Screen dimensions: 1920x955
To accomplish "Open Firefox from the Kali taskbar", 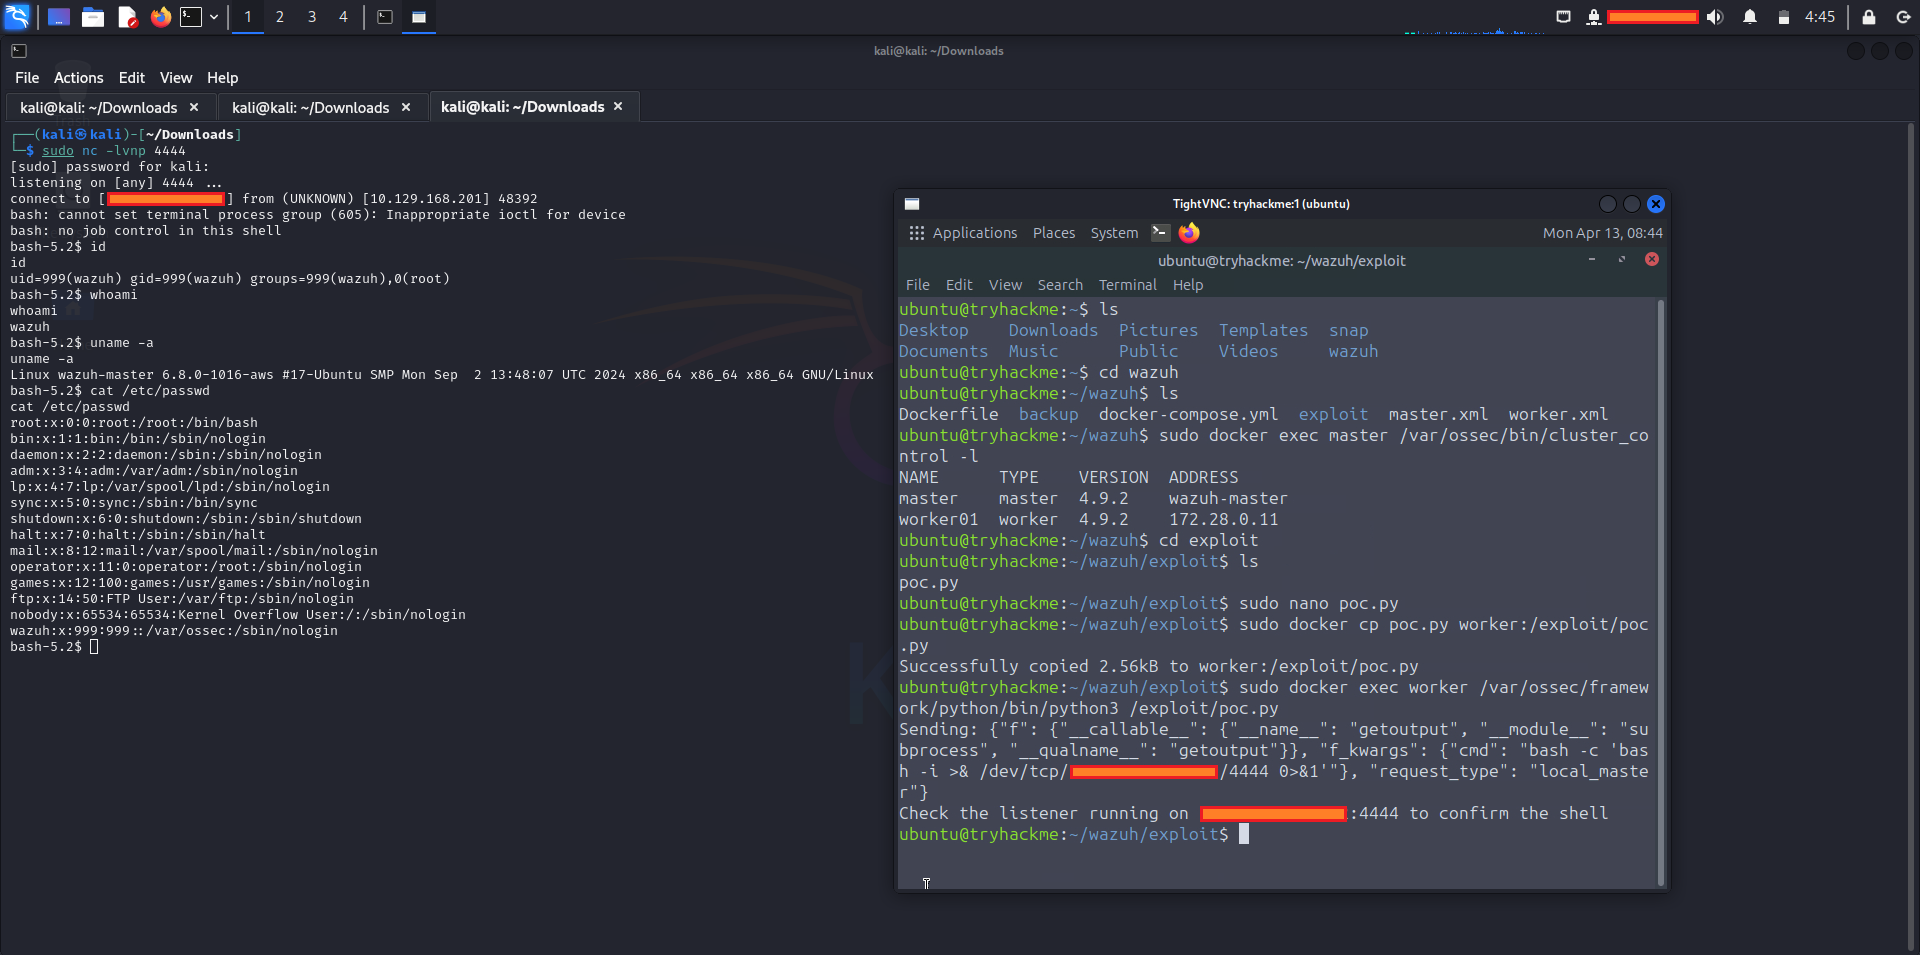I will click(x=160, y=16).
